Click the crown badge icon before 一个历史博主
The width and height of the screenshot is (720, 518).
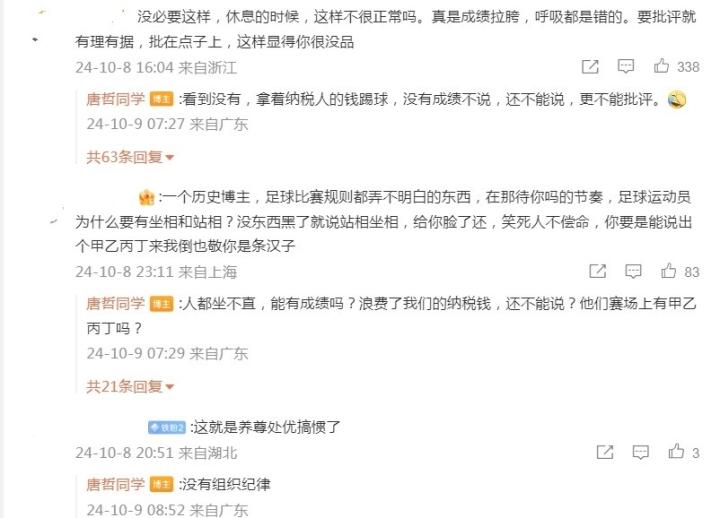pos(146,198)
